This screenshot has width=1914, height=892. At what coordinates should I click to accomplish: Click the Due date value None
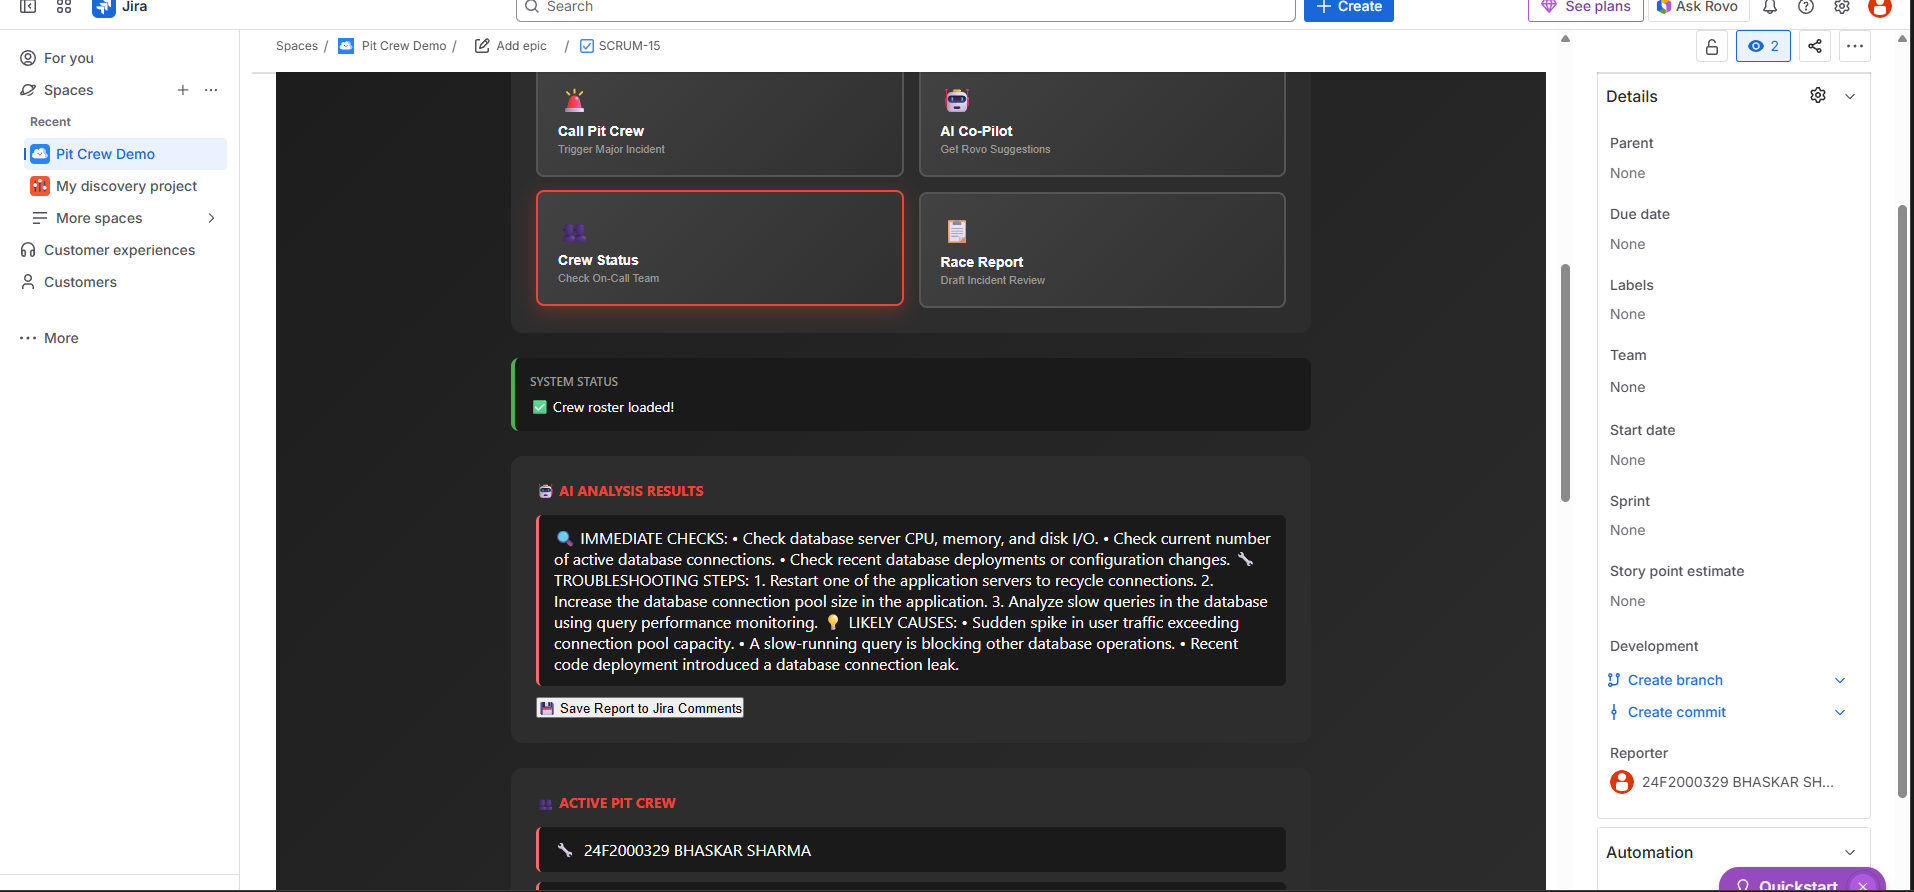point(1627,244)
